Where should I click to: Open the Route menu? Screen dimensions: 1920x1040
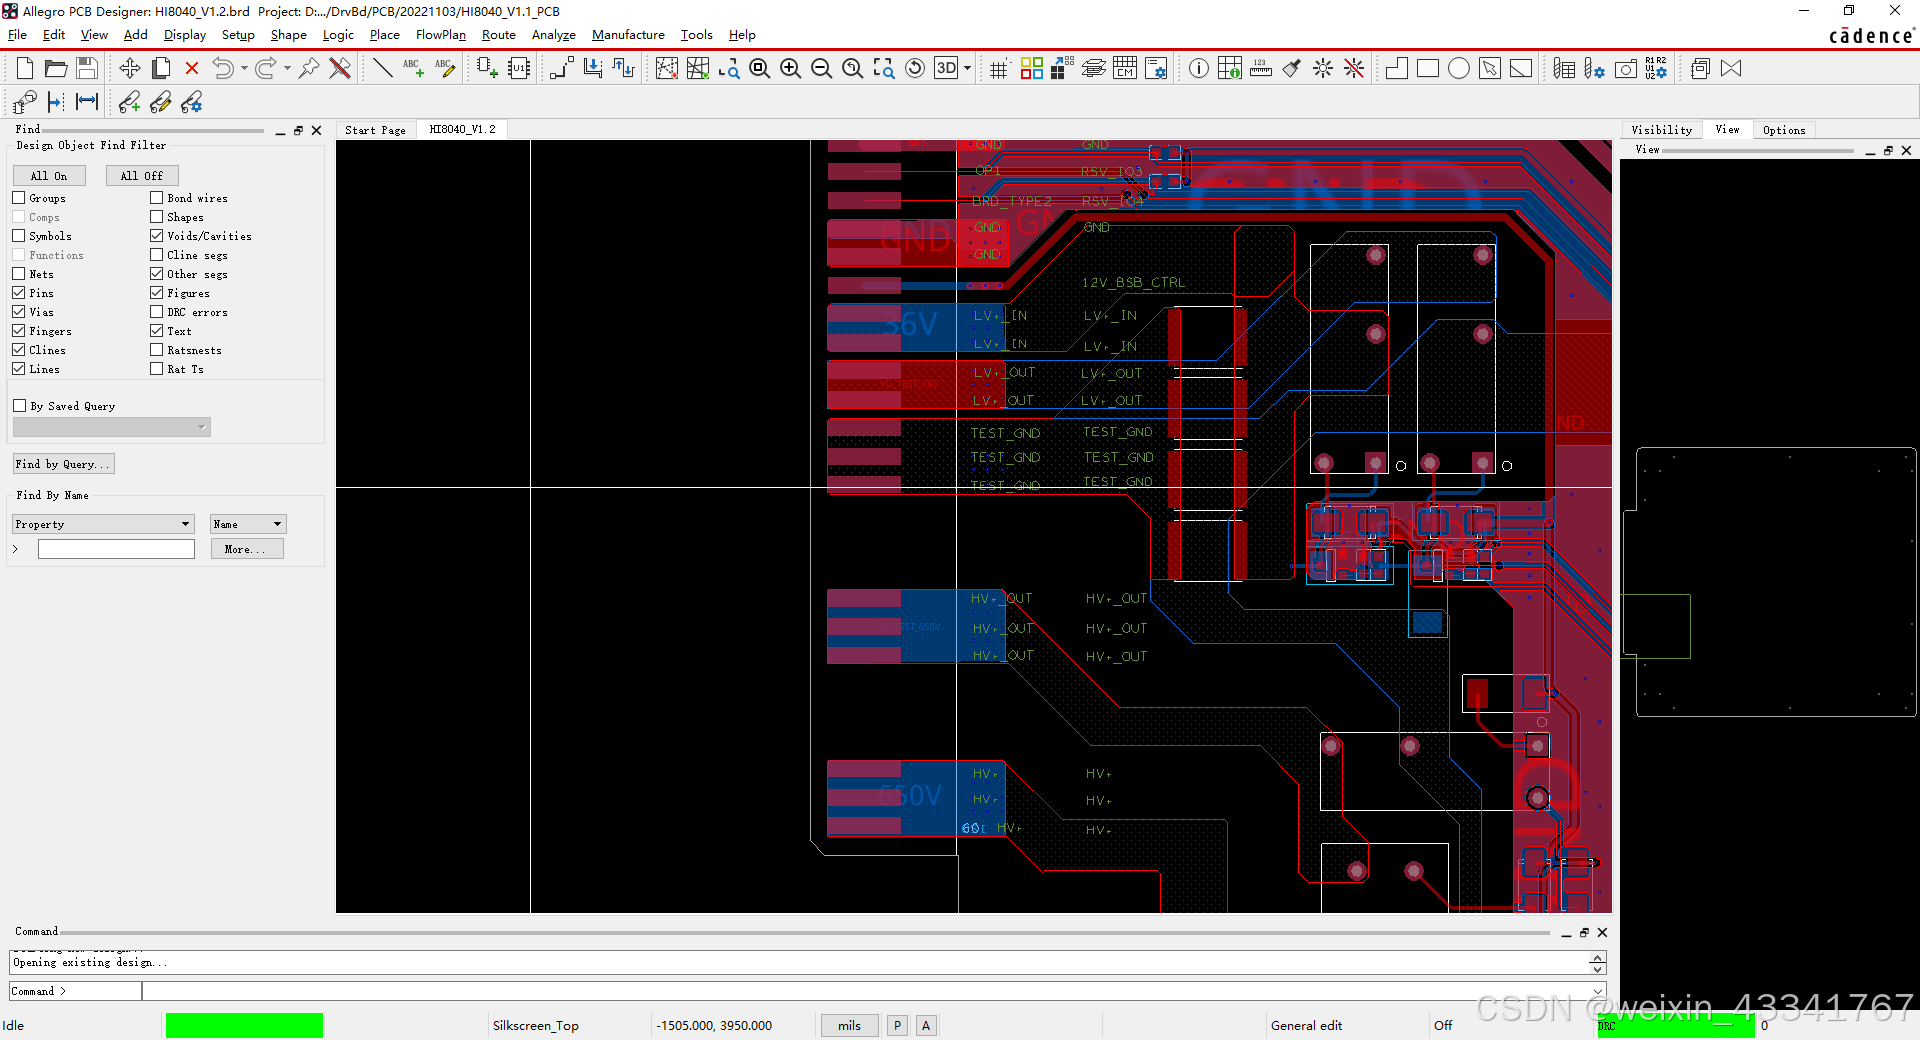click(498, 35)
